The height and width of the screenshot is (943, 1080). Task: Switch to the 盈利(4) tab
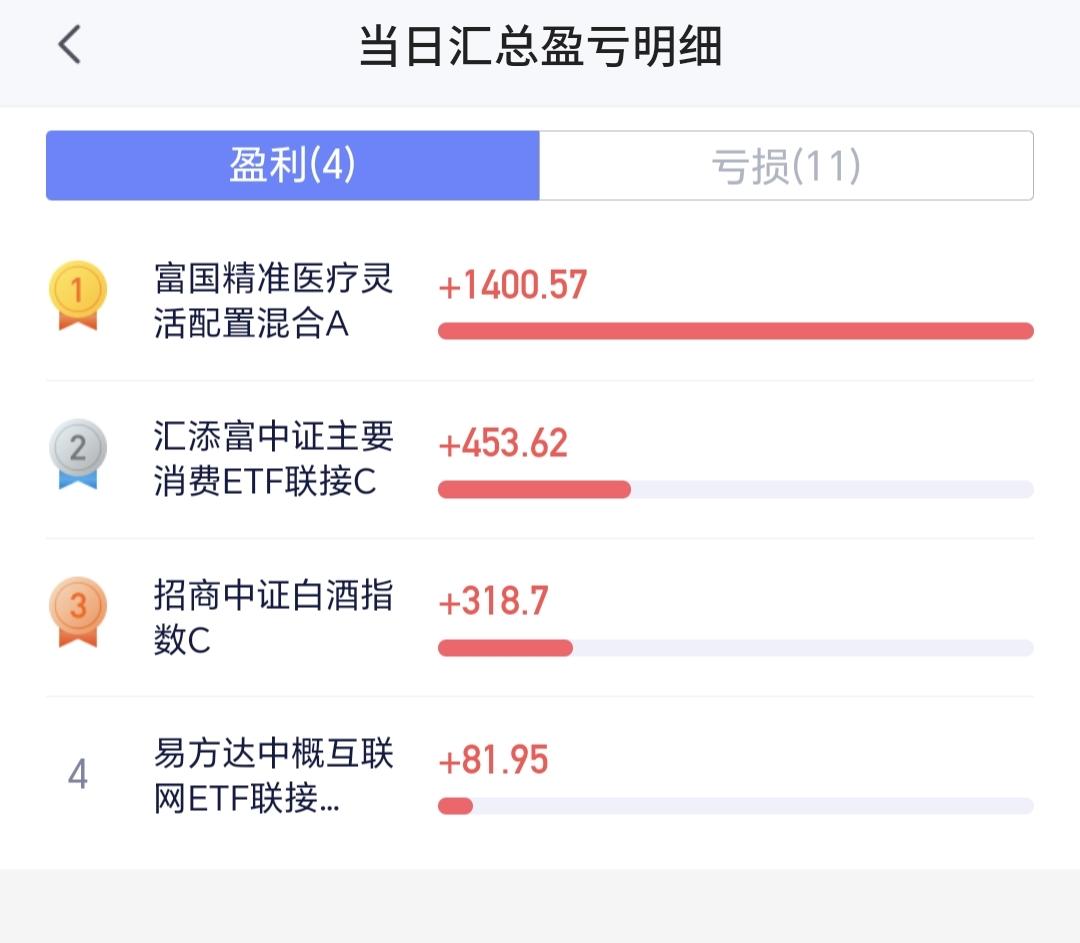292,166
